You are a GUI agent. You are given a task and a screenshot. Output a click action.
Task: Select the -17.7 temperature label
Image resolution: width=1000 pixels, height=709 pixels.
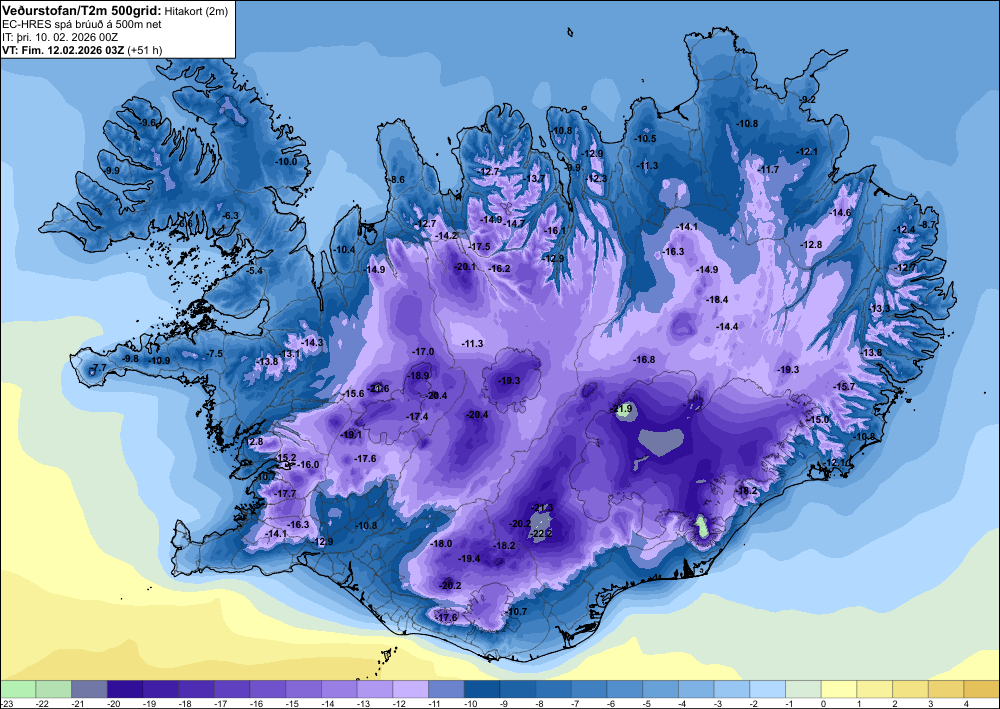coord(286,493)
